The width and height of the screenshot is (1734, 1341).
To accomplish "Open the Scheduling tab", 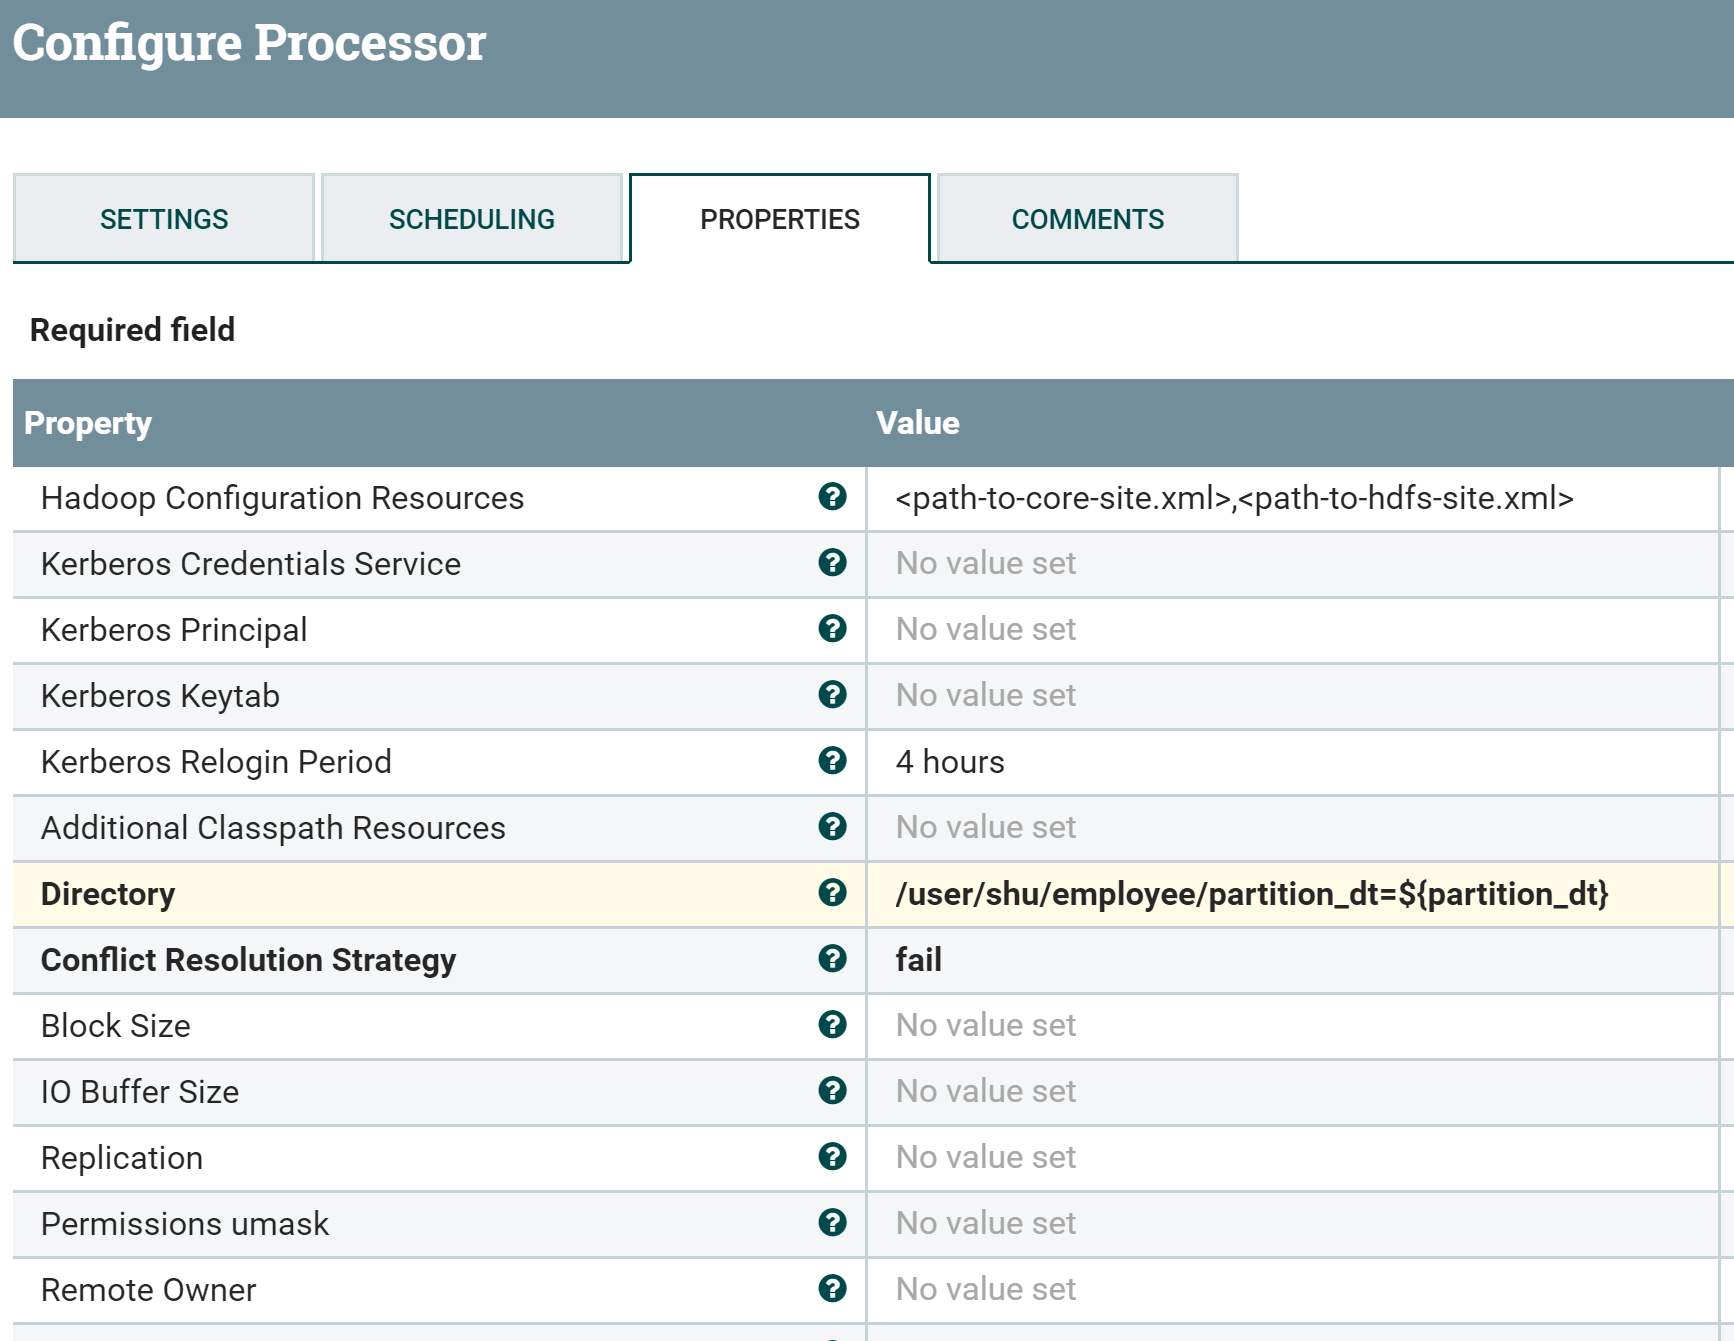I will coord(472,218).
